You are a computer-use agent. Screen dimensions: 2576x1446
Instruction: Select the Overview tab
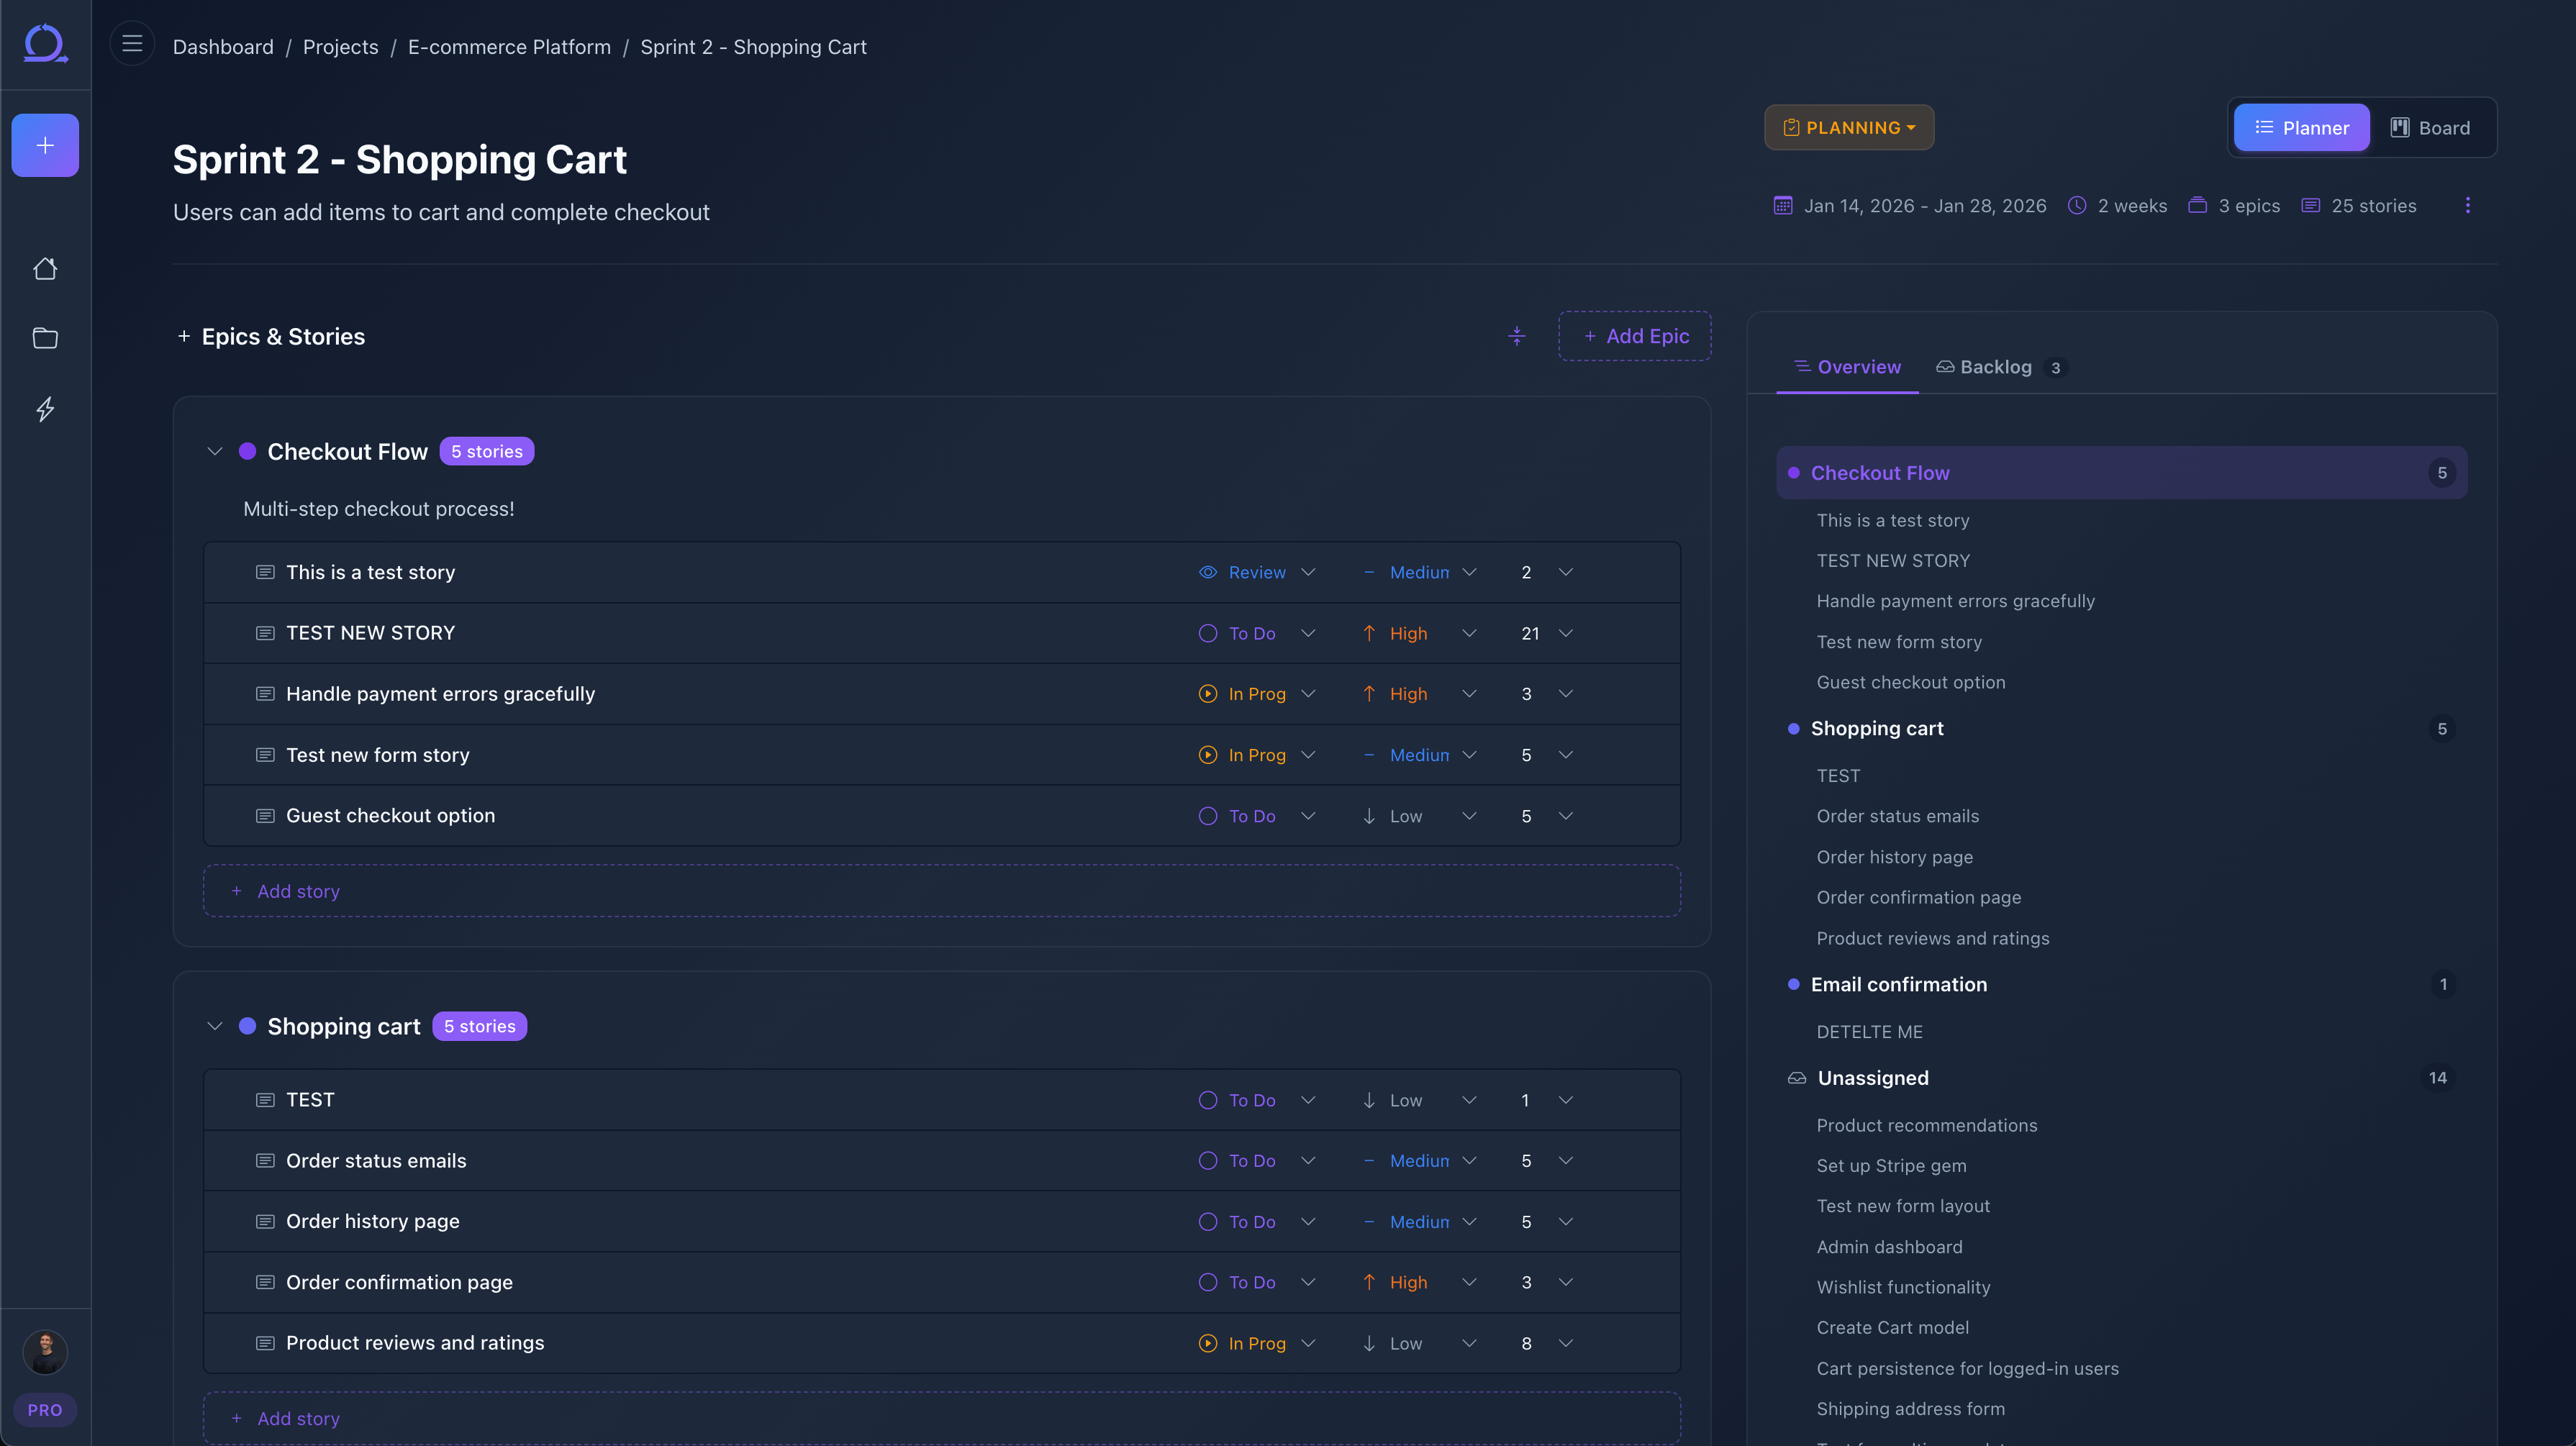click(x=1847, y=367)
